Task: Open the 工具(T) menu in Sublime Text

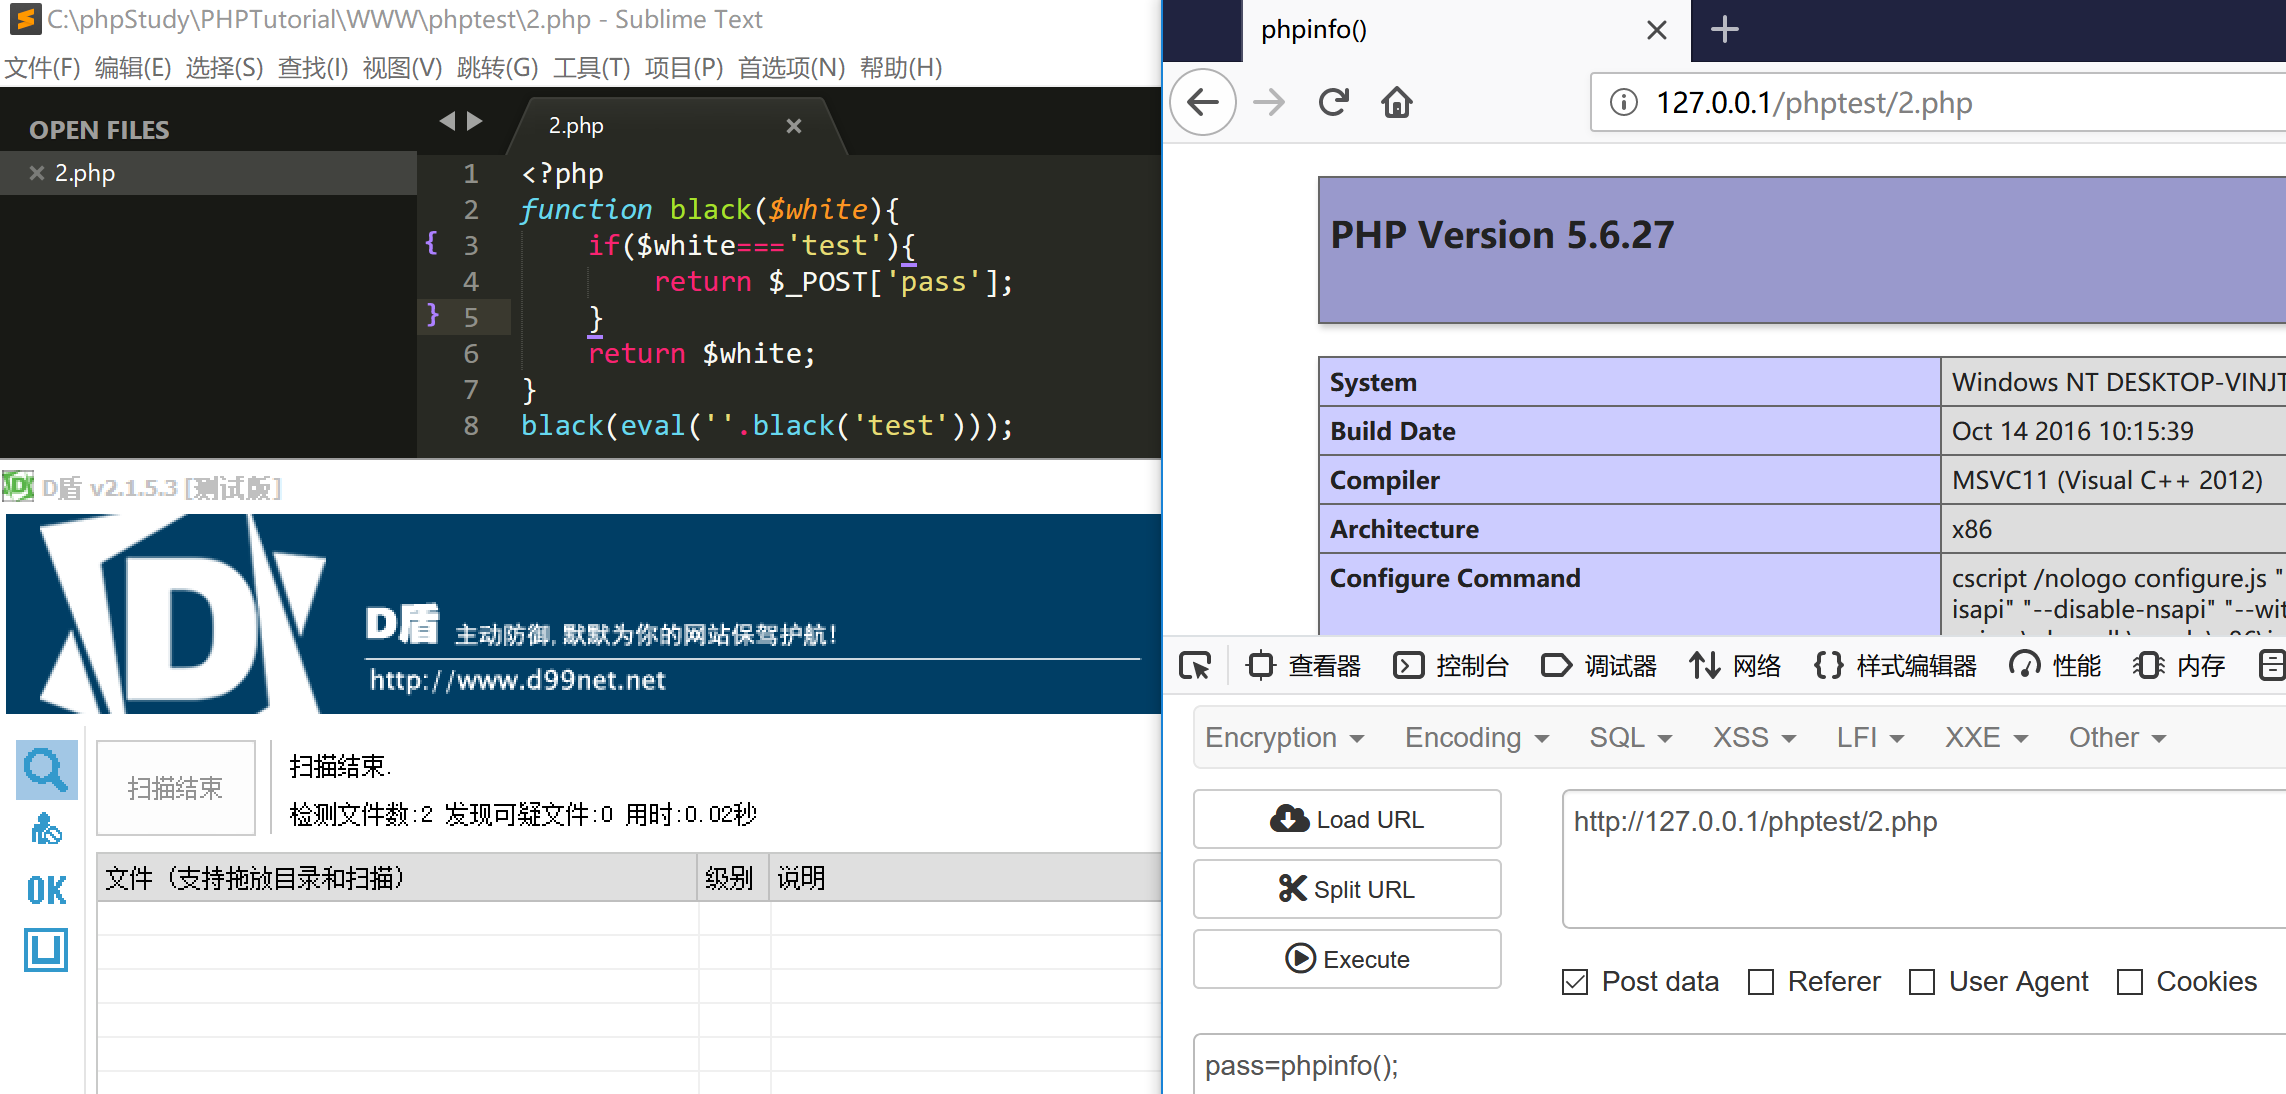Action: point(591,68)
